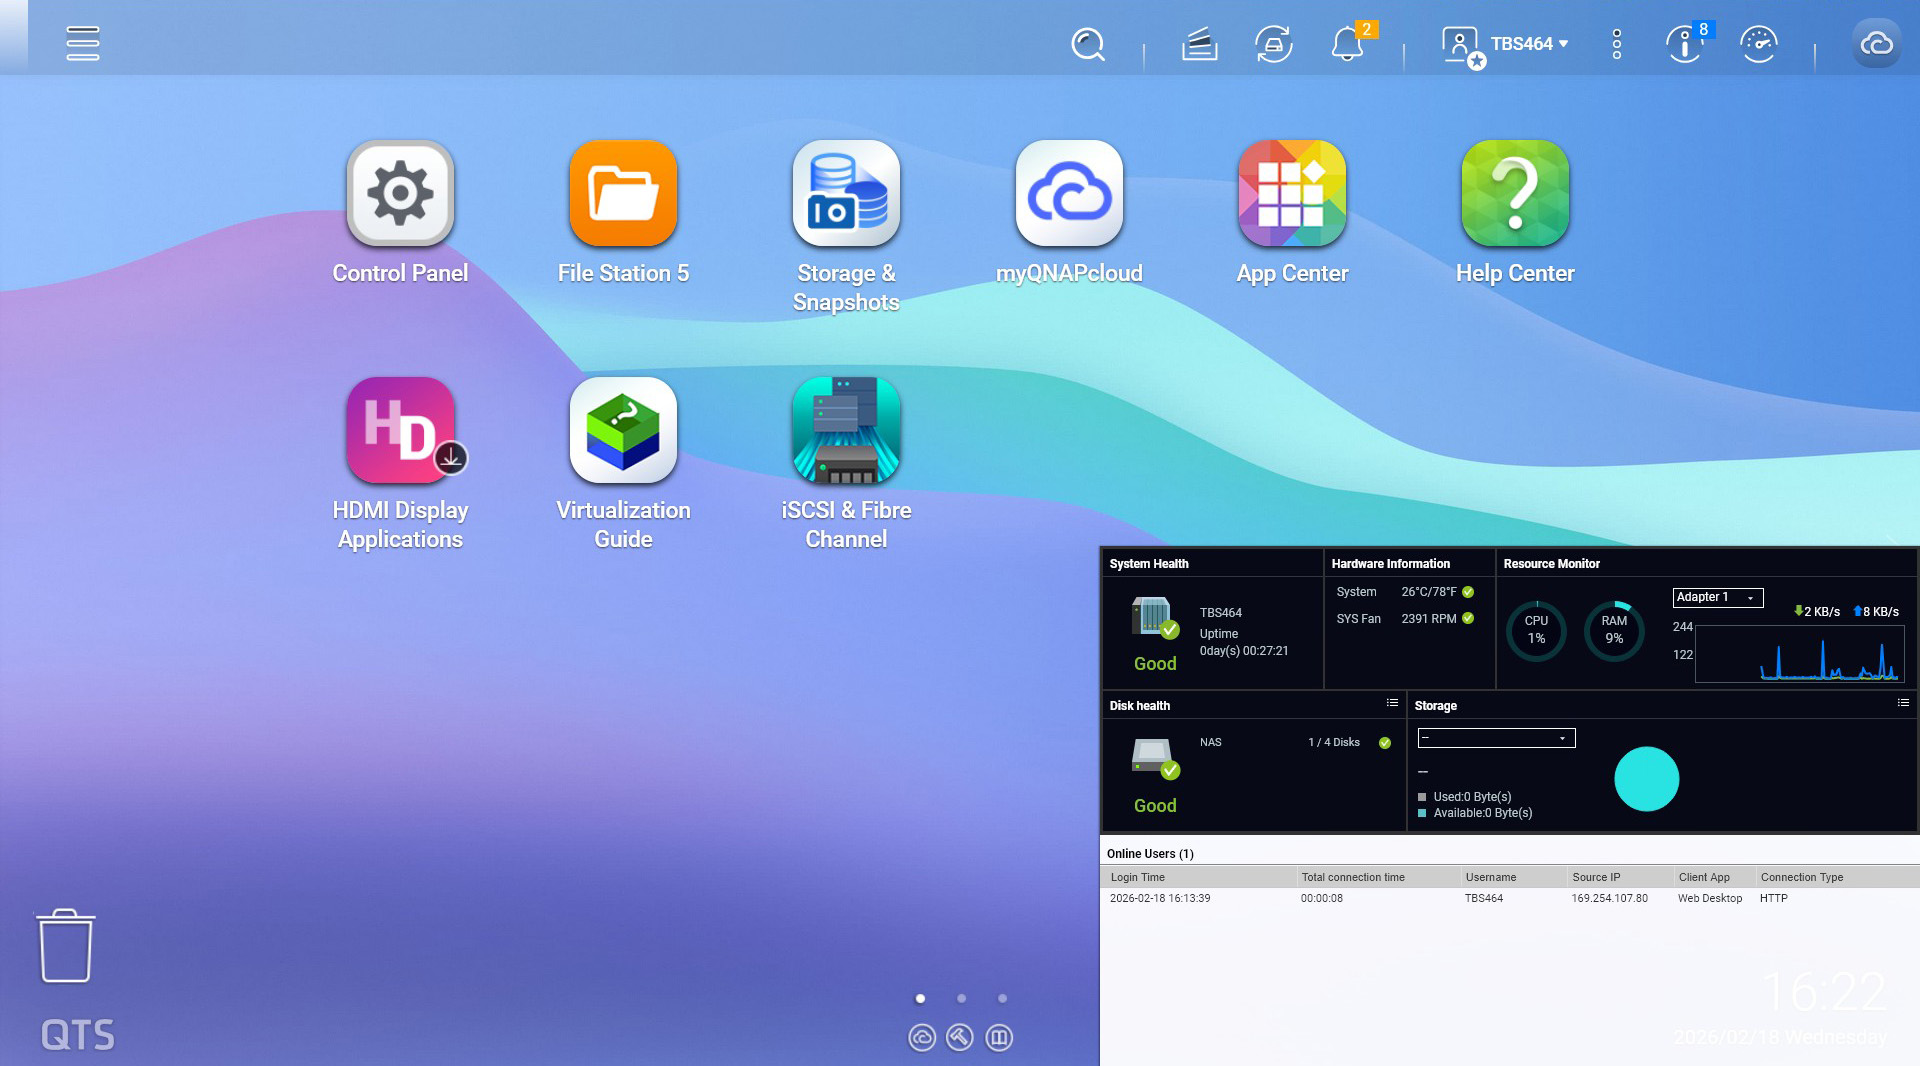Expand the TBS464 user dropdown
Image resolution: width=1920 pixels, height=1066 pixels.
pos(1528,44)
